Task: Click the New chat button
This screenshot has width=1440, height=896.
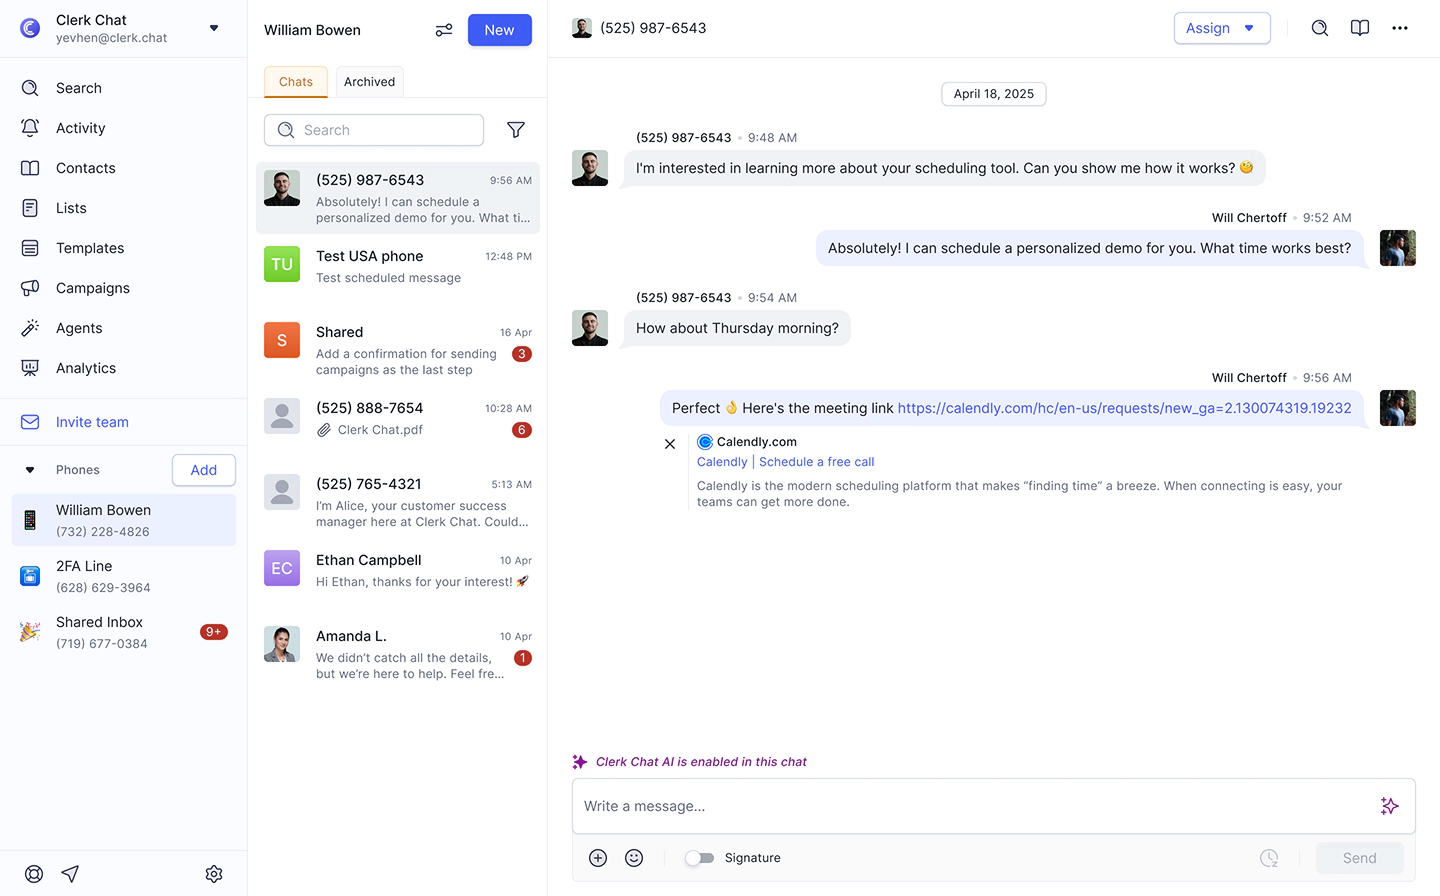Action: (x=499, y=30)
